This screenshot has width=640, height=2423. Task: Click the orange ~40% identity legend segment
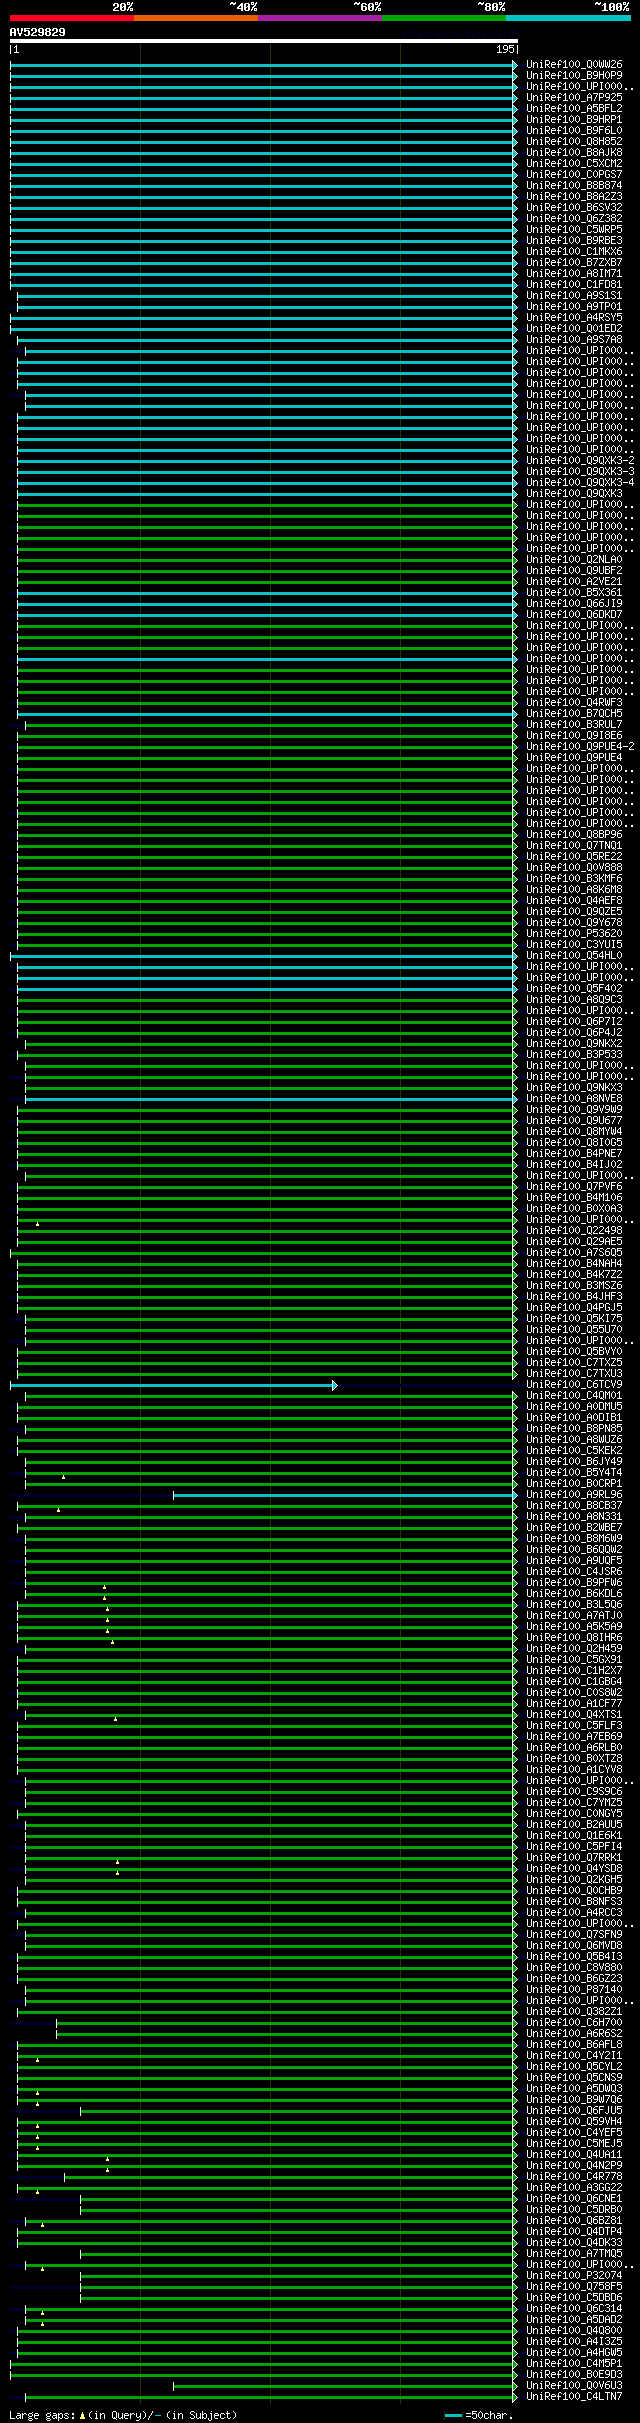[196, 18]
